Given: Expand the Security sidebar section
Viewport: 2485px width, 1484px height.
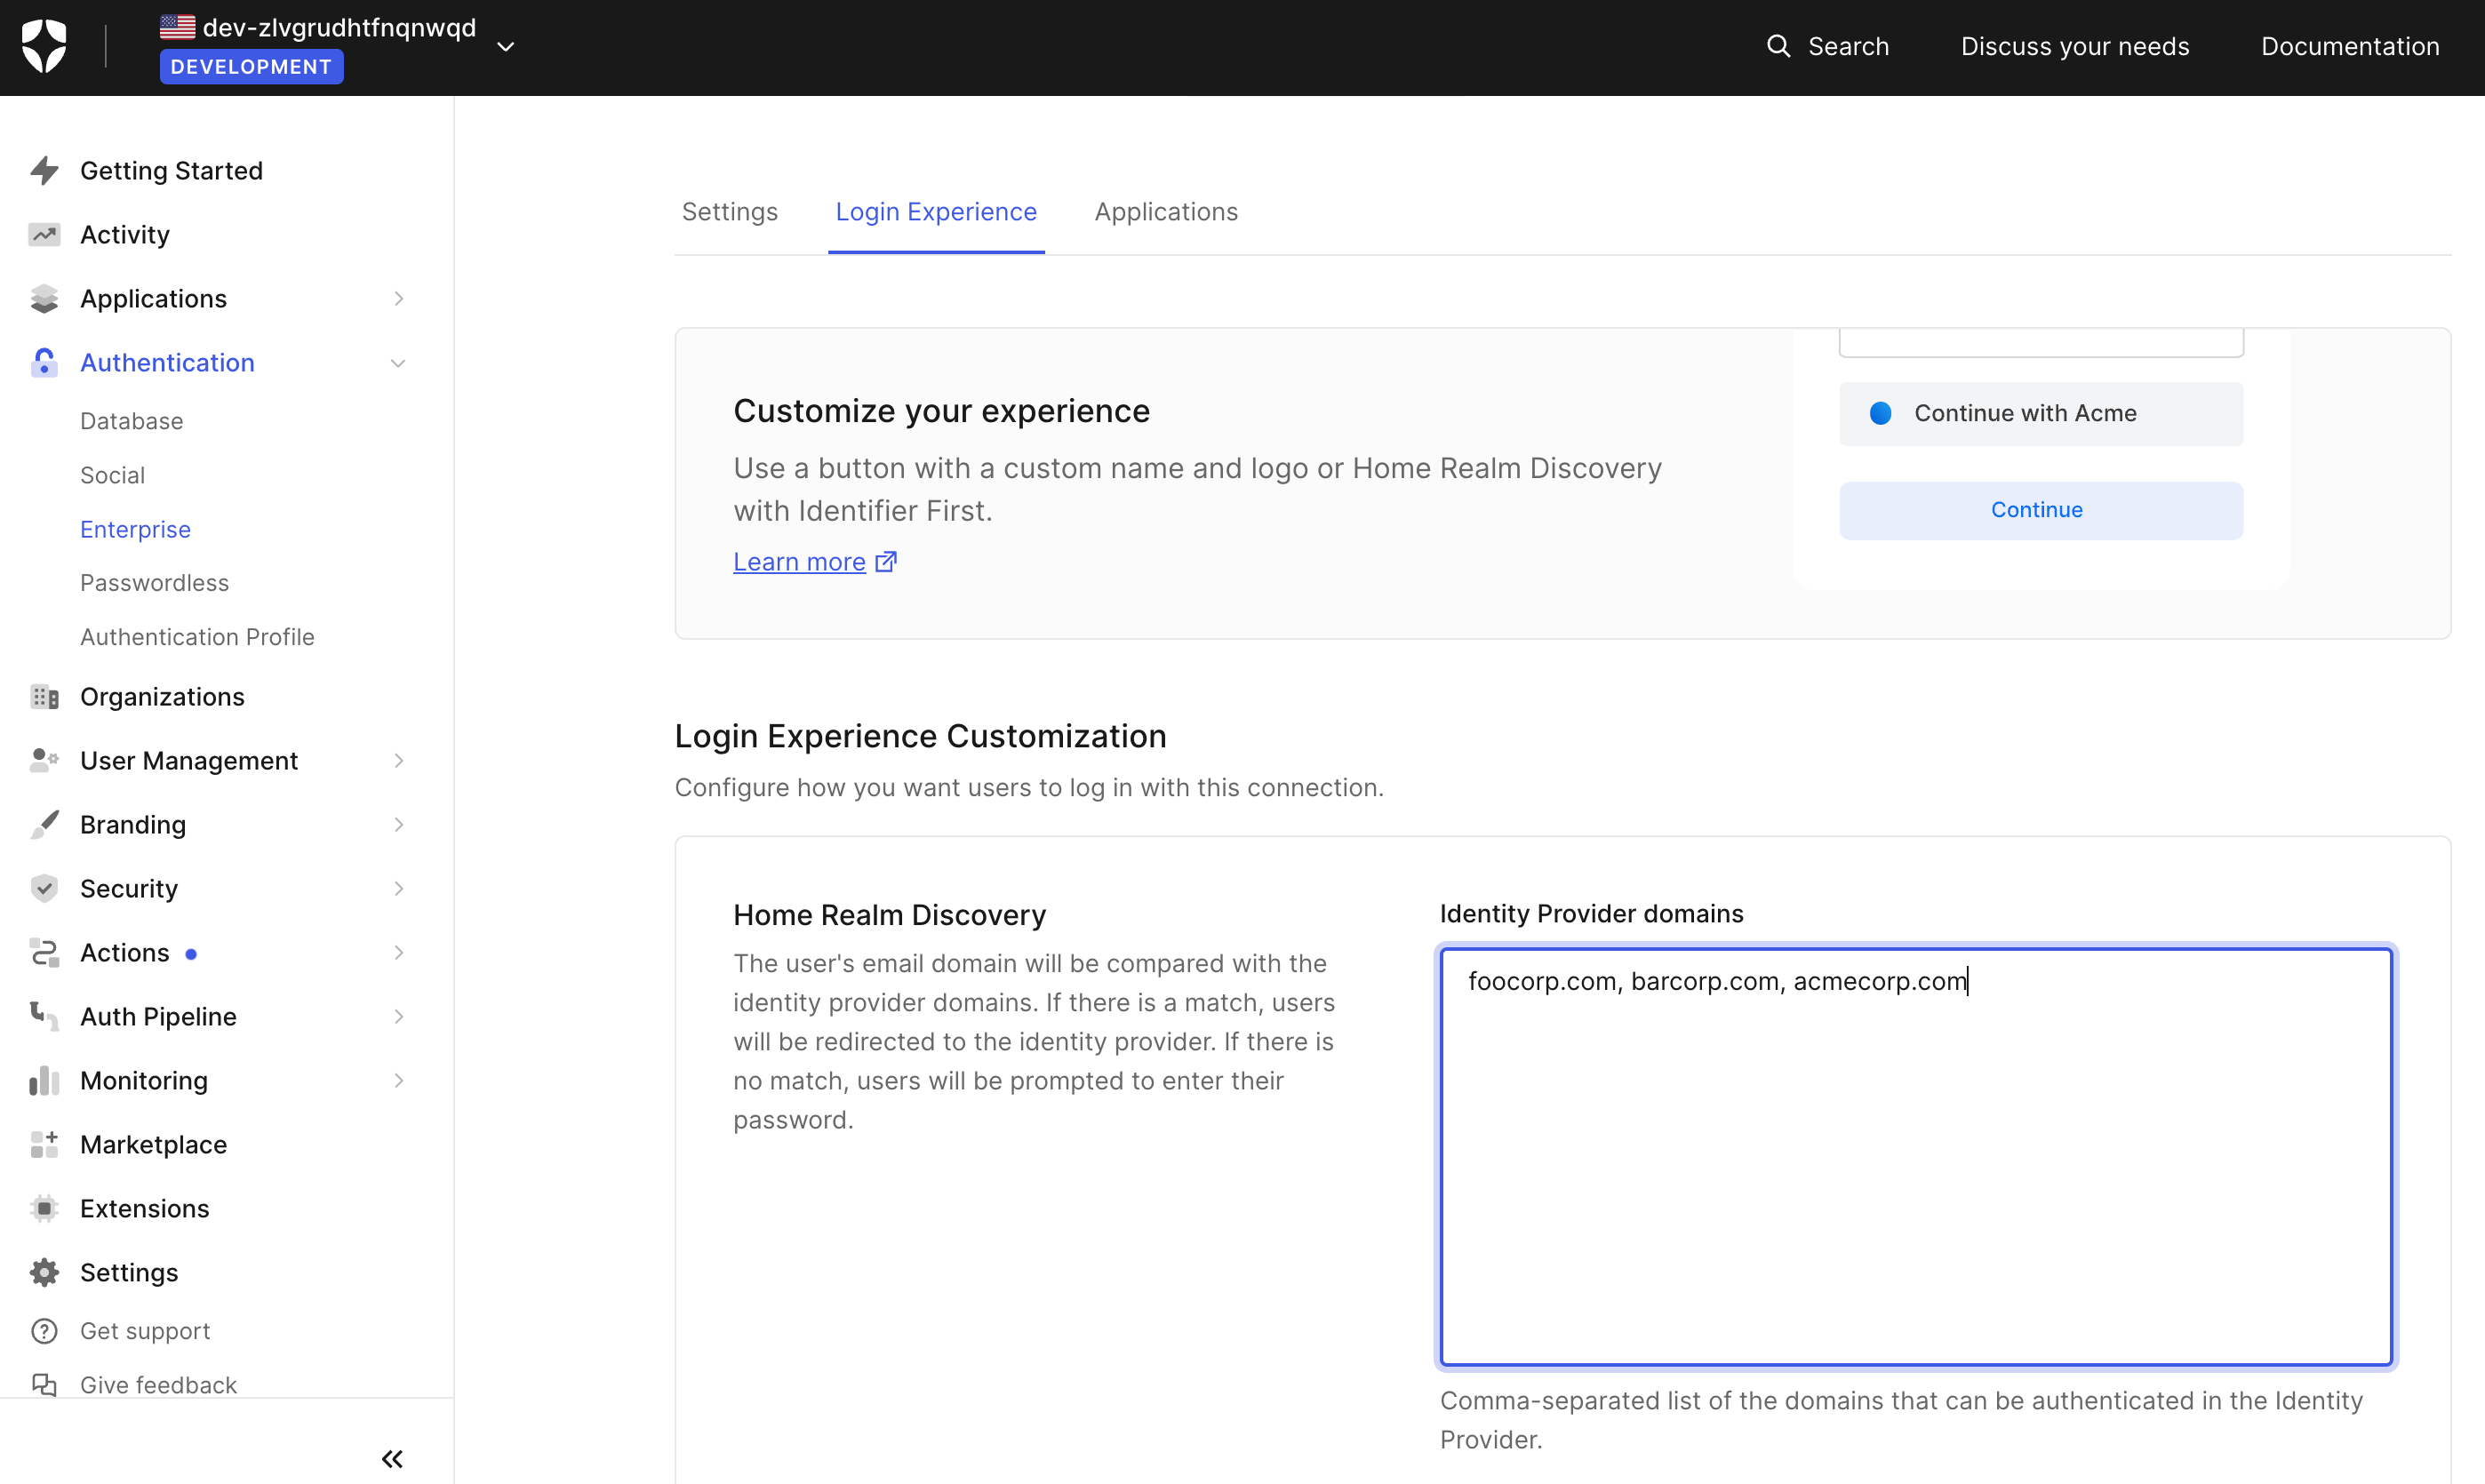Looking at the screenshot, I should click(399, 888).
